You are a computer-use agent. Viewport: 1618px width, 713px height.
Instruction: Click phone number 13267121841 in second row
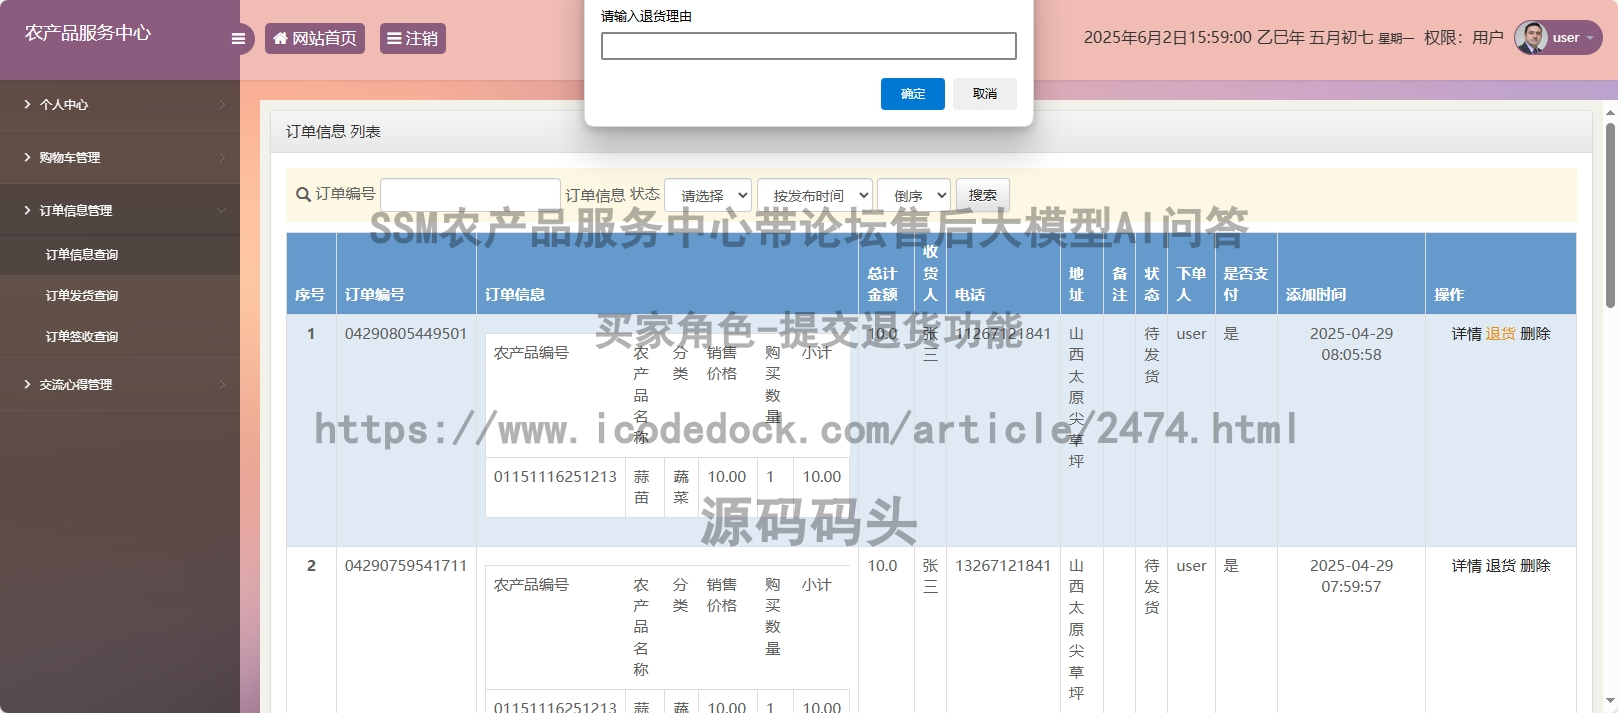tap(1003, 566)
